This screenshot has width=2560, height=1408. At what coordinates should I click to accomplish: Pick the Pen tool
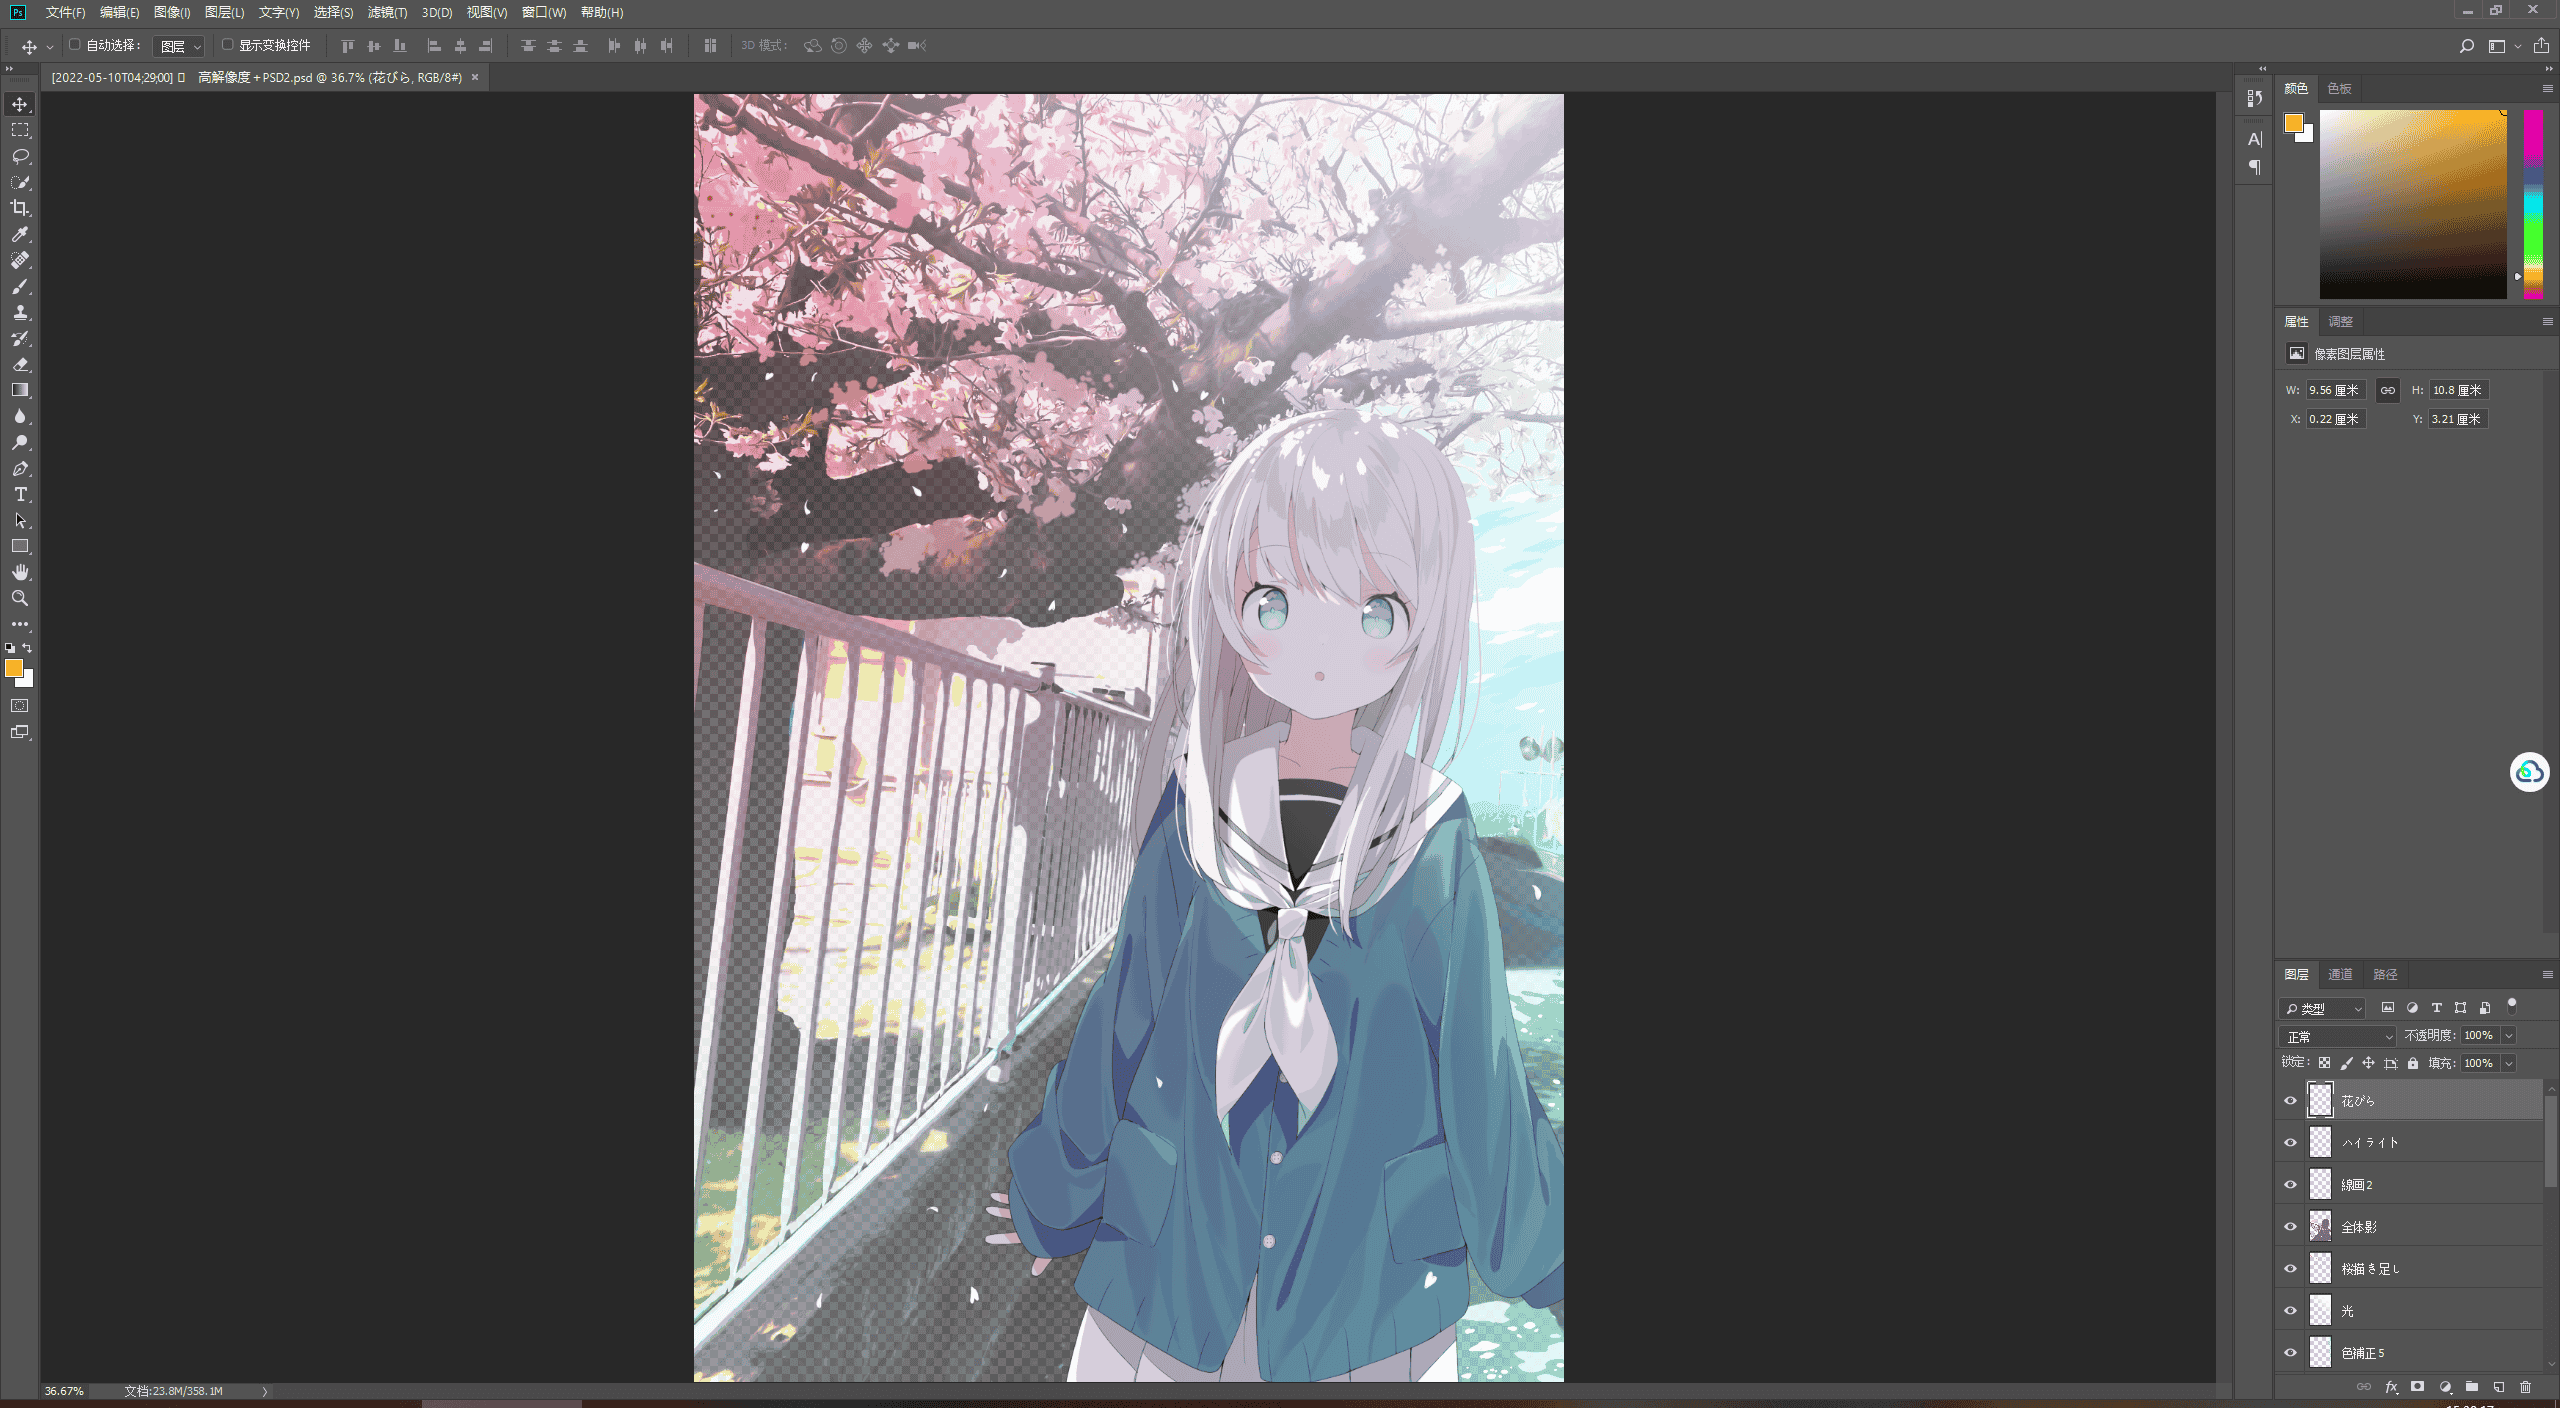(20, 468)
